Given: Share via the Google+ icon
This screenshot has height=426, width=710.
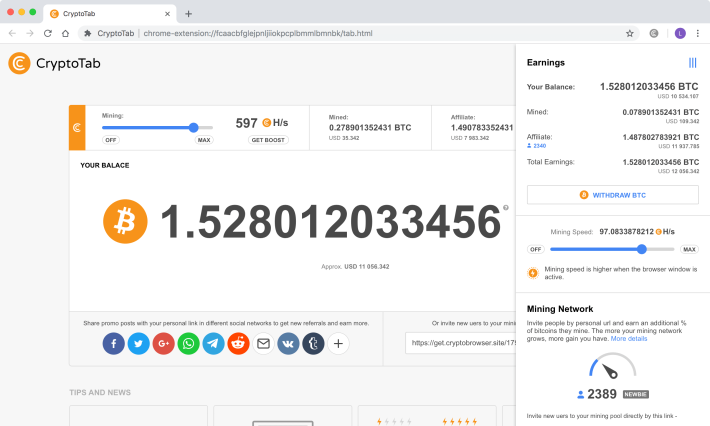Looking at the screenshot, I should 163,344.
